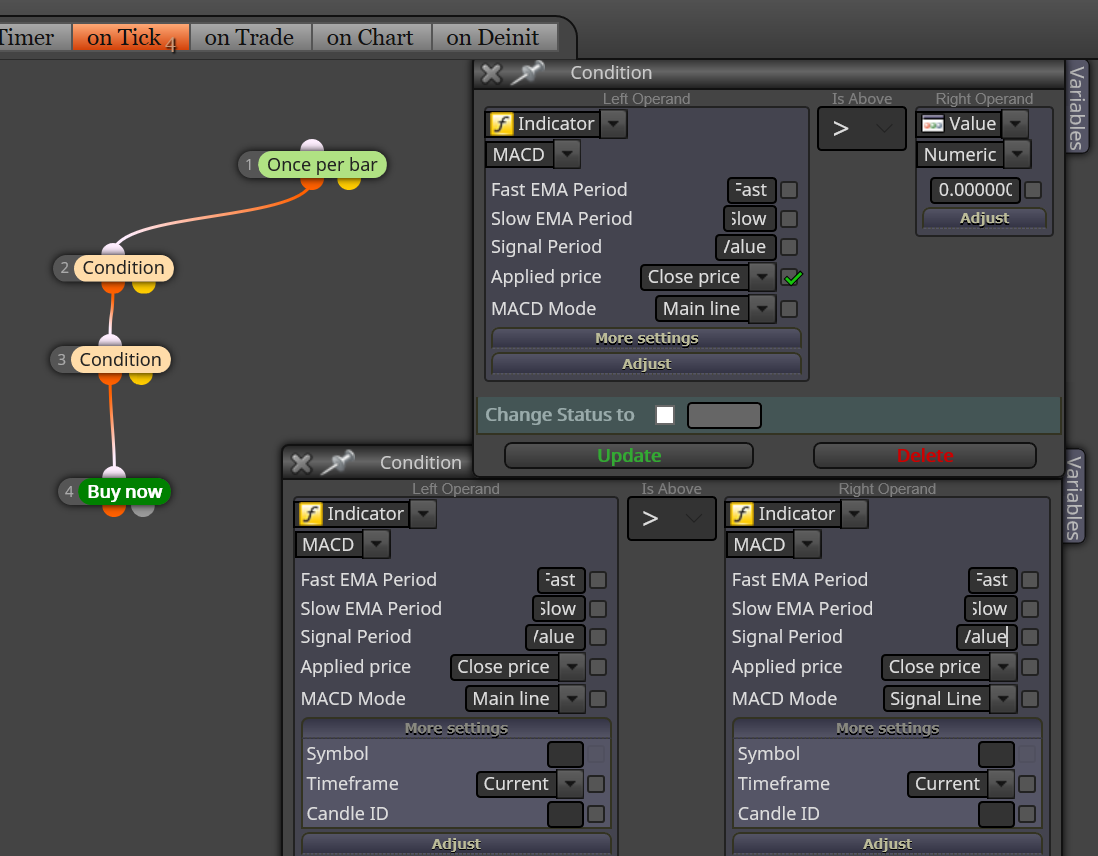1098x856 pixels.
Task: Open the Value type dropdown in Right Operand
Action: [x=1015, y=124]
